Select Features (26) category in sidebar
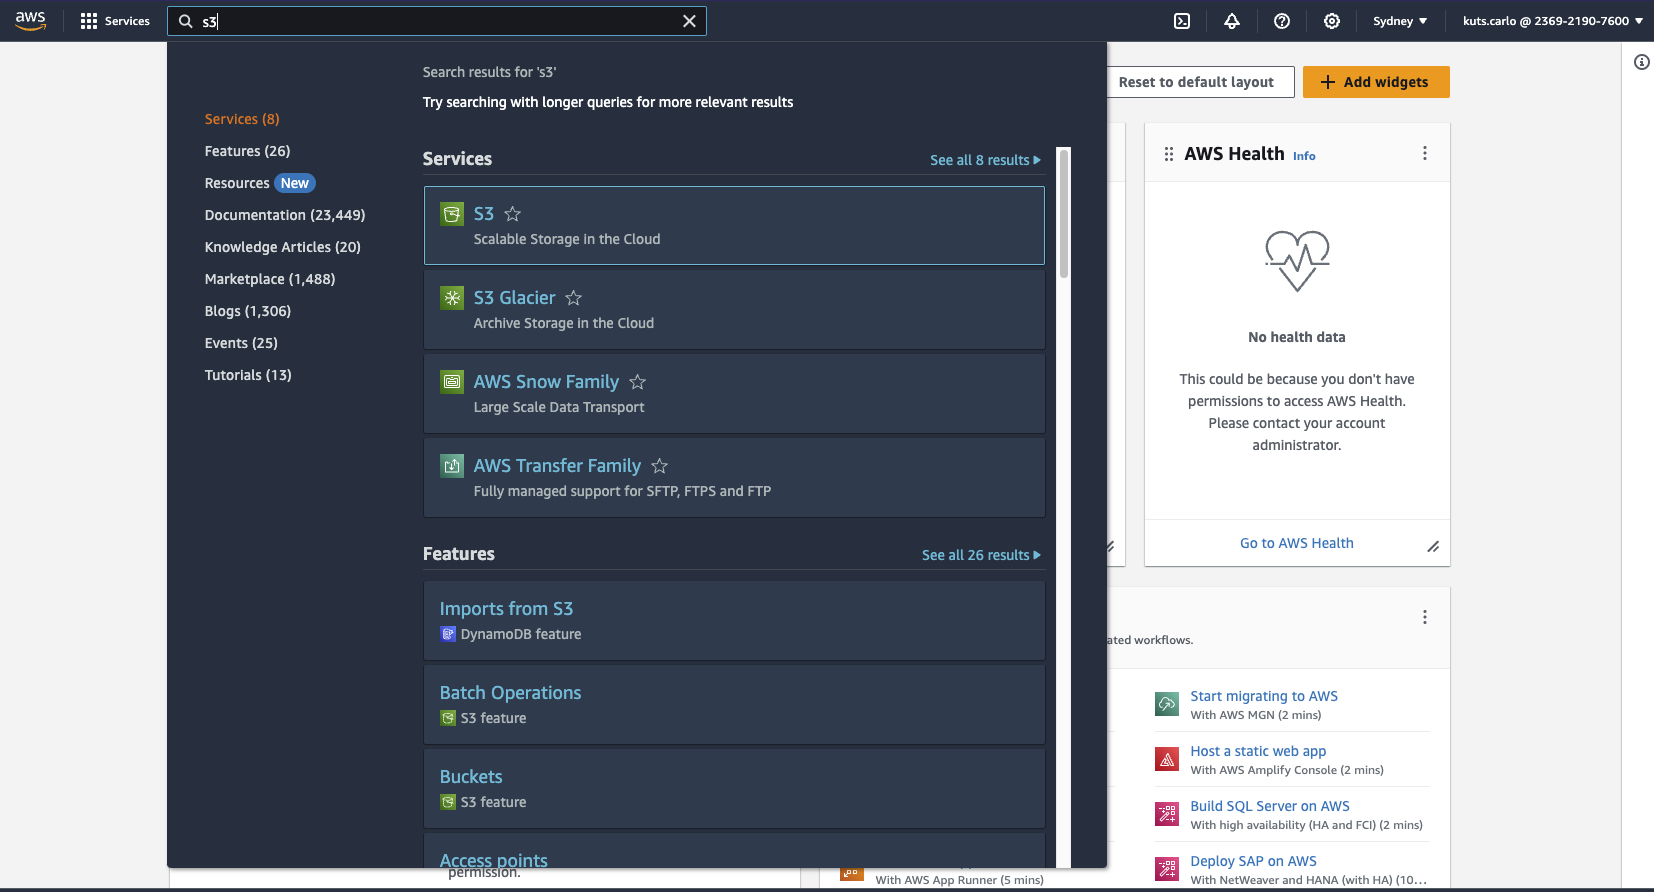The width and height of the screenshot is (1654, 892). 247,151
